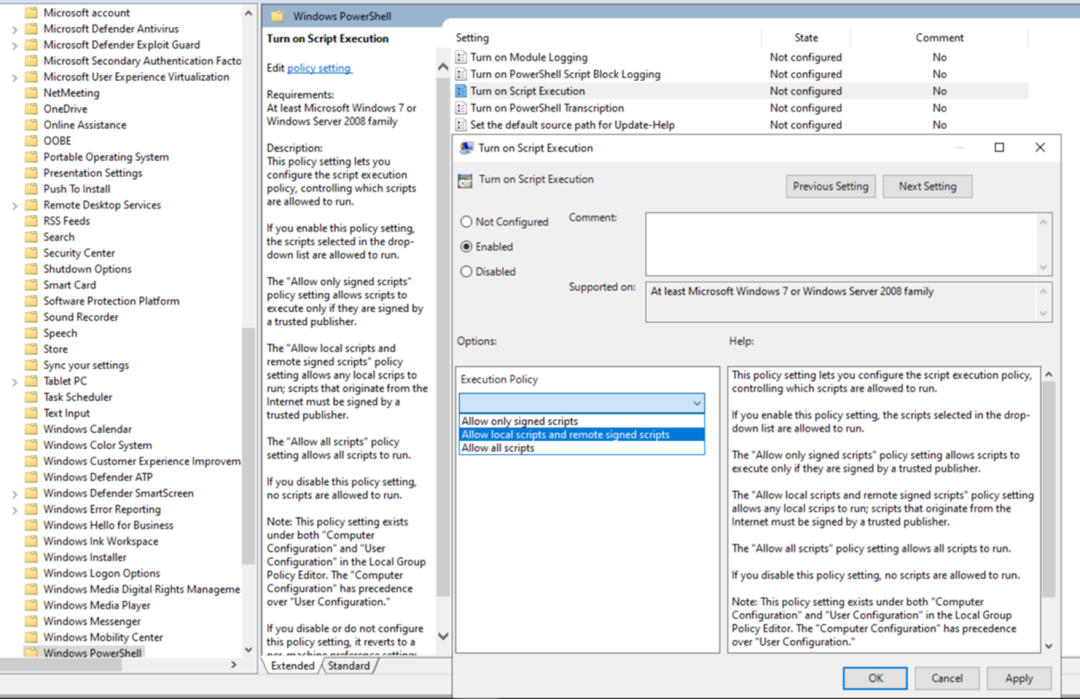Select the Disabled radio button
Viewport: 1080px width, 699px height.
pos(466,271)
